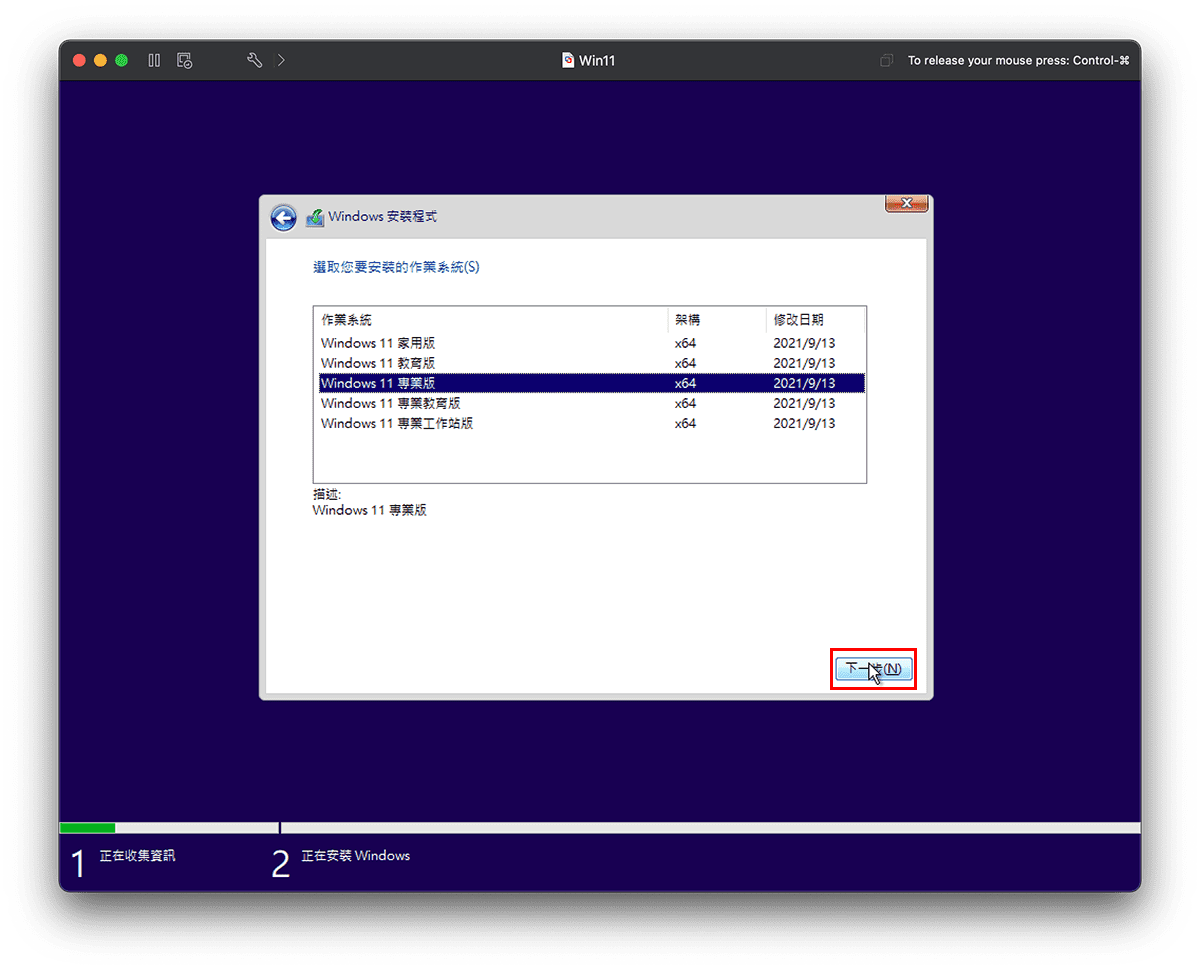Image resolution: width=1200 pixels, height=970 pixels.
Task: Click the green installation progress bar
Action: [87, 828]
